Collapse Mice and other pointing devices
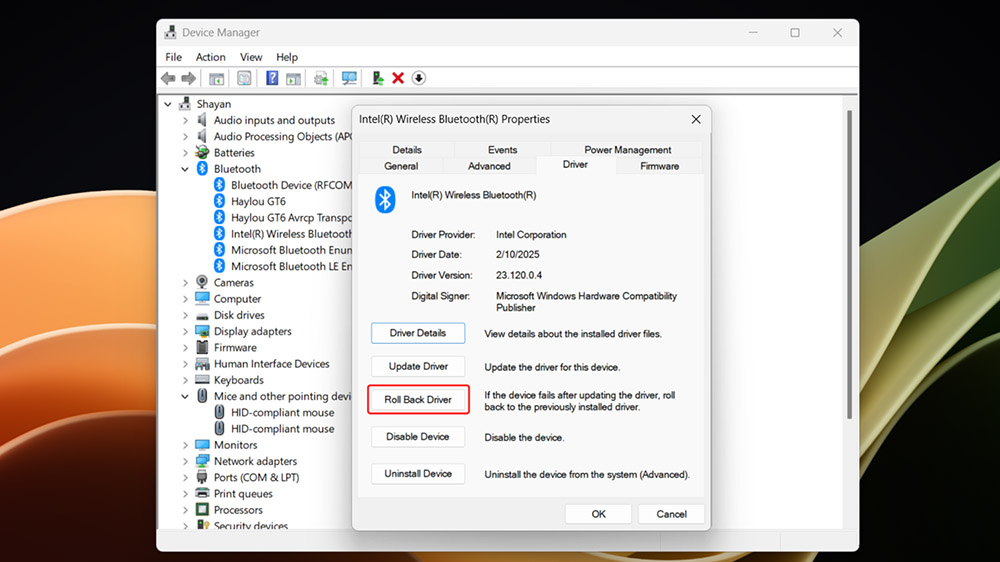Viewport: 1000px width, 562px height. 185,396
